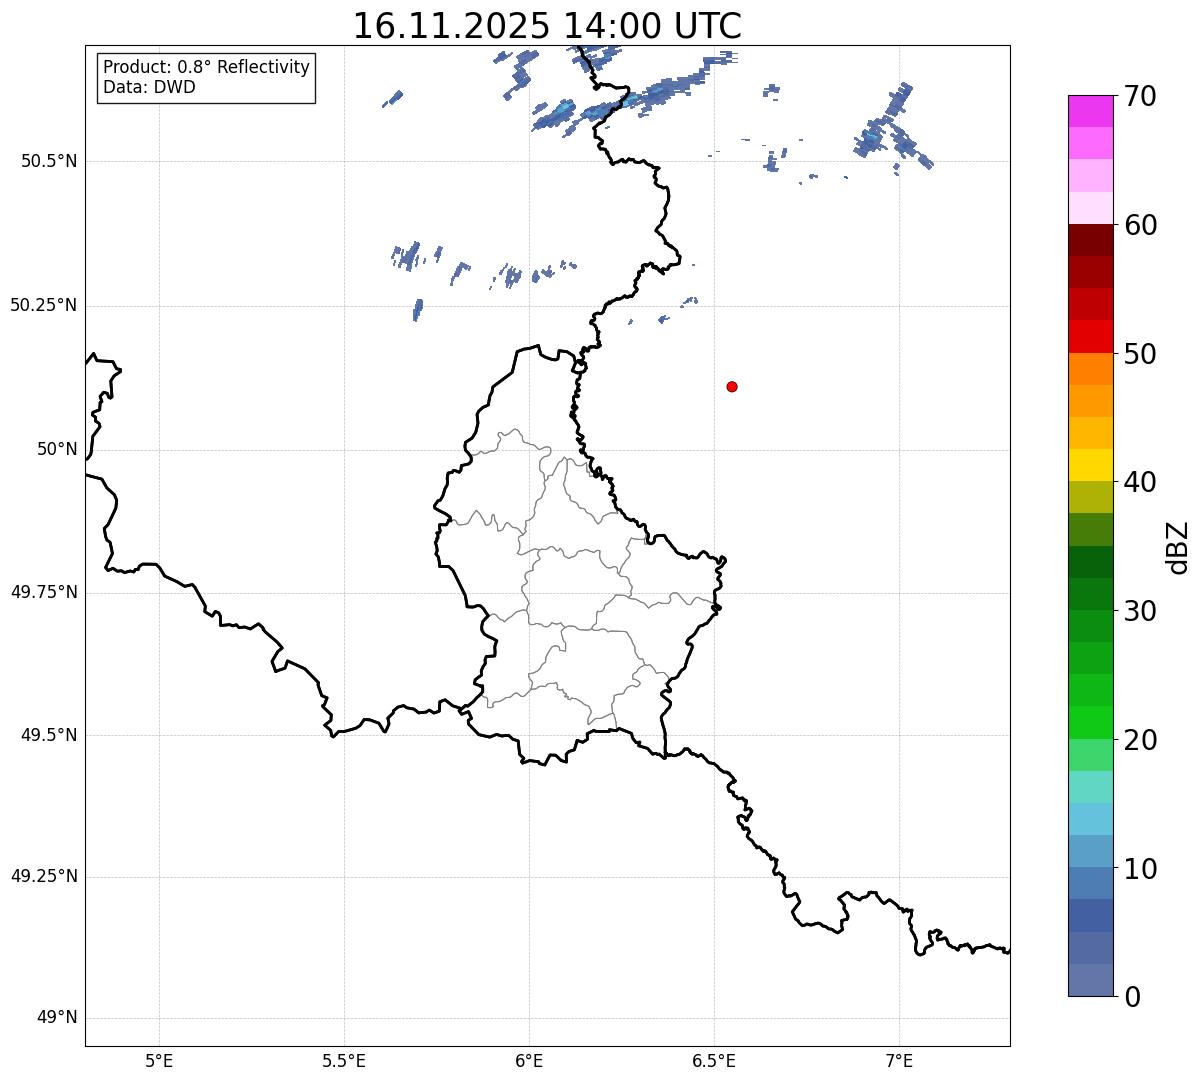Click the '49.75°N' latitude label

44,592
